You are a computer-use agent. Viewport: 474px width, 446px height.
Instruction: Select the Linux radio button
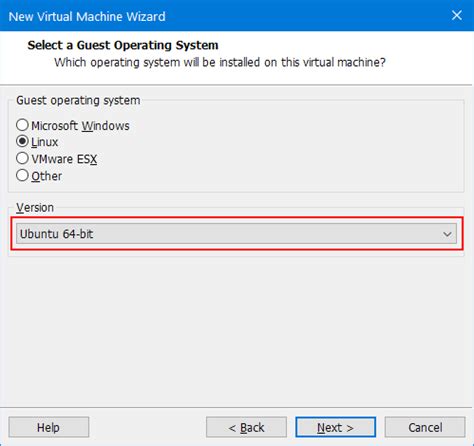[22, 142]
